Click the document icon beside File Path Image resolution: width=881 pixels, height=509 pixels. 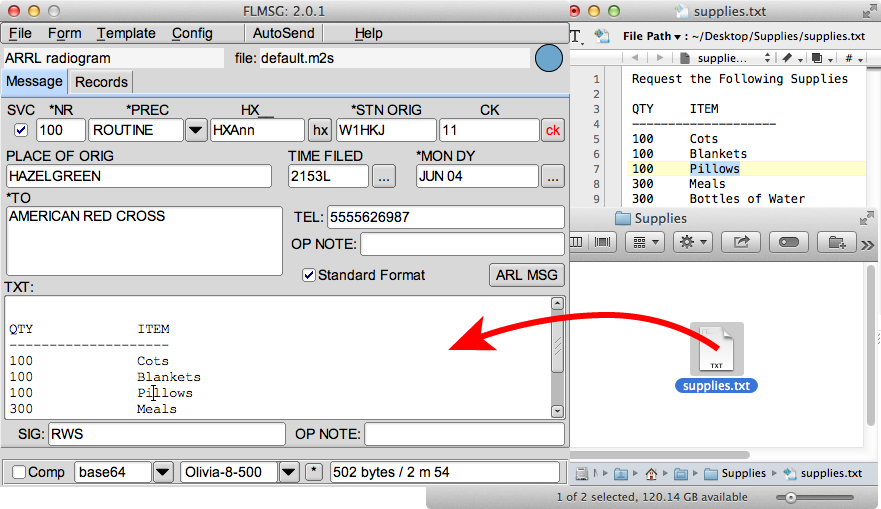[602, 36]
